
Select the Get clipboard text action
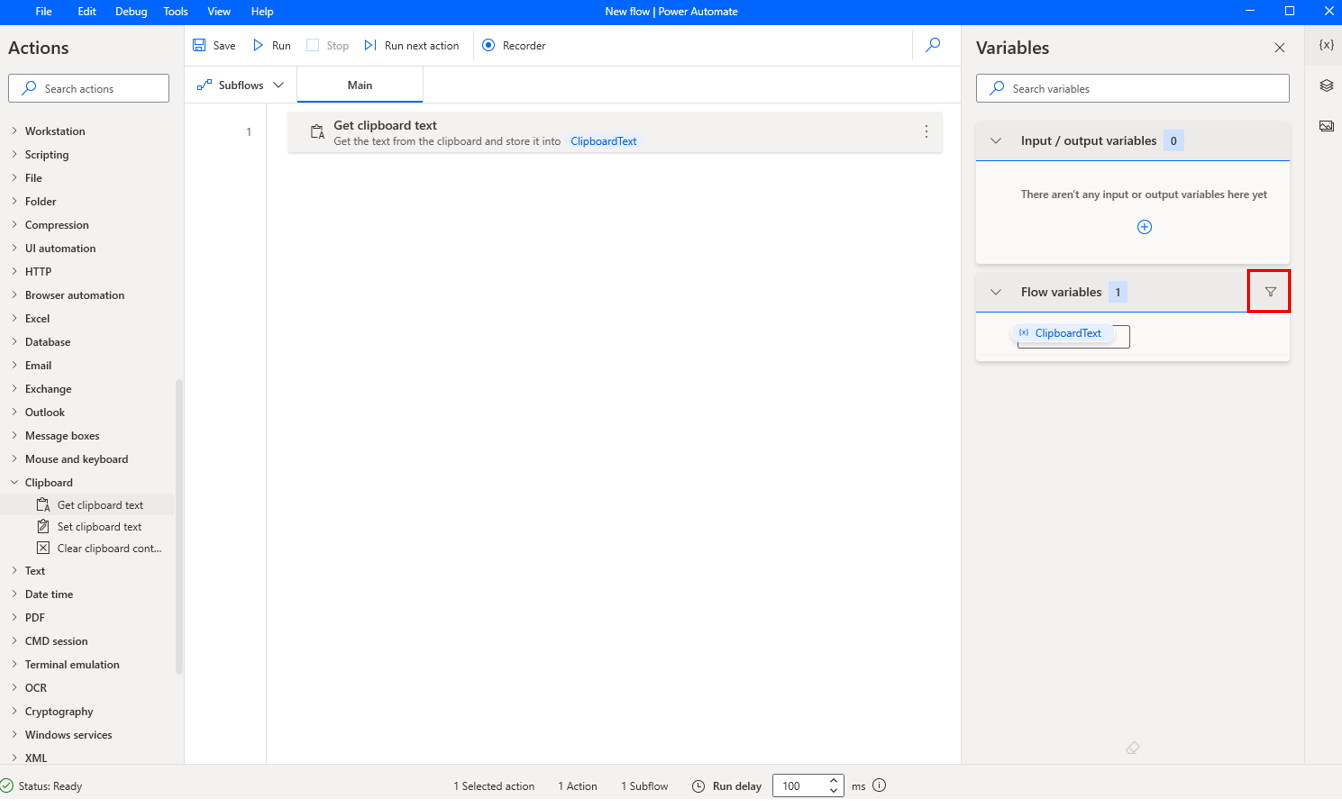point(615,131)
